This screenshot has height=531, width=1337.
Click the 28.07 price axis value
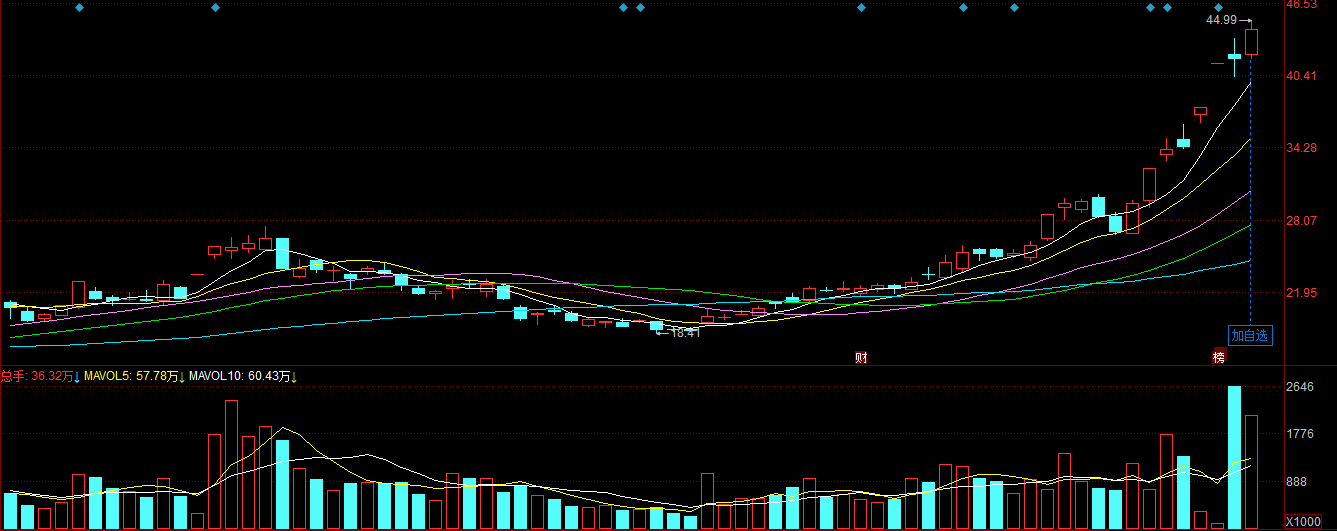tap(1301, 221)
